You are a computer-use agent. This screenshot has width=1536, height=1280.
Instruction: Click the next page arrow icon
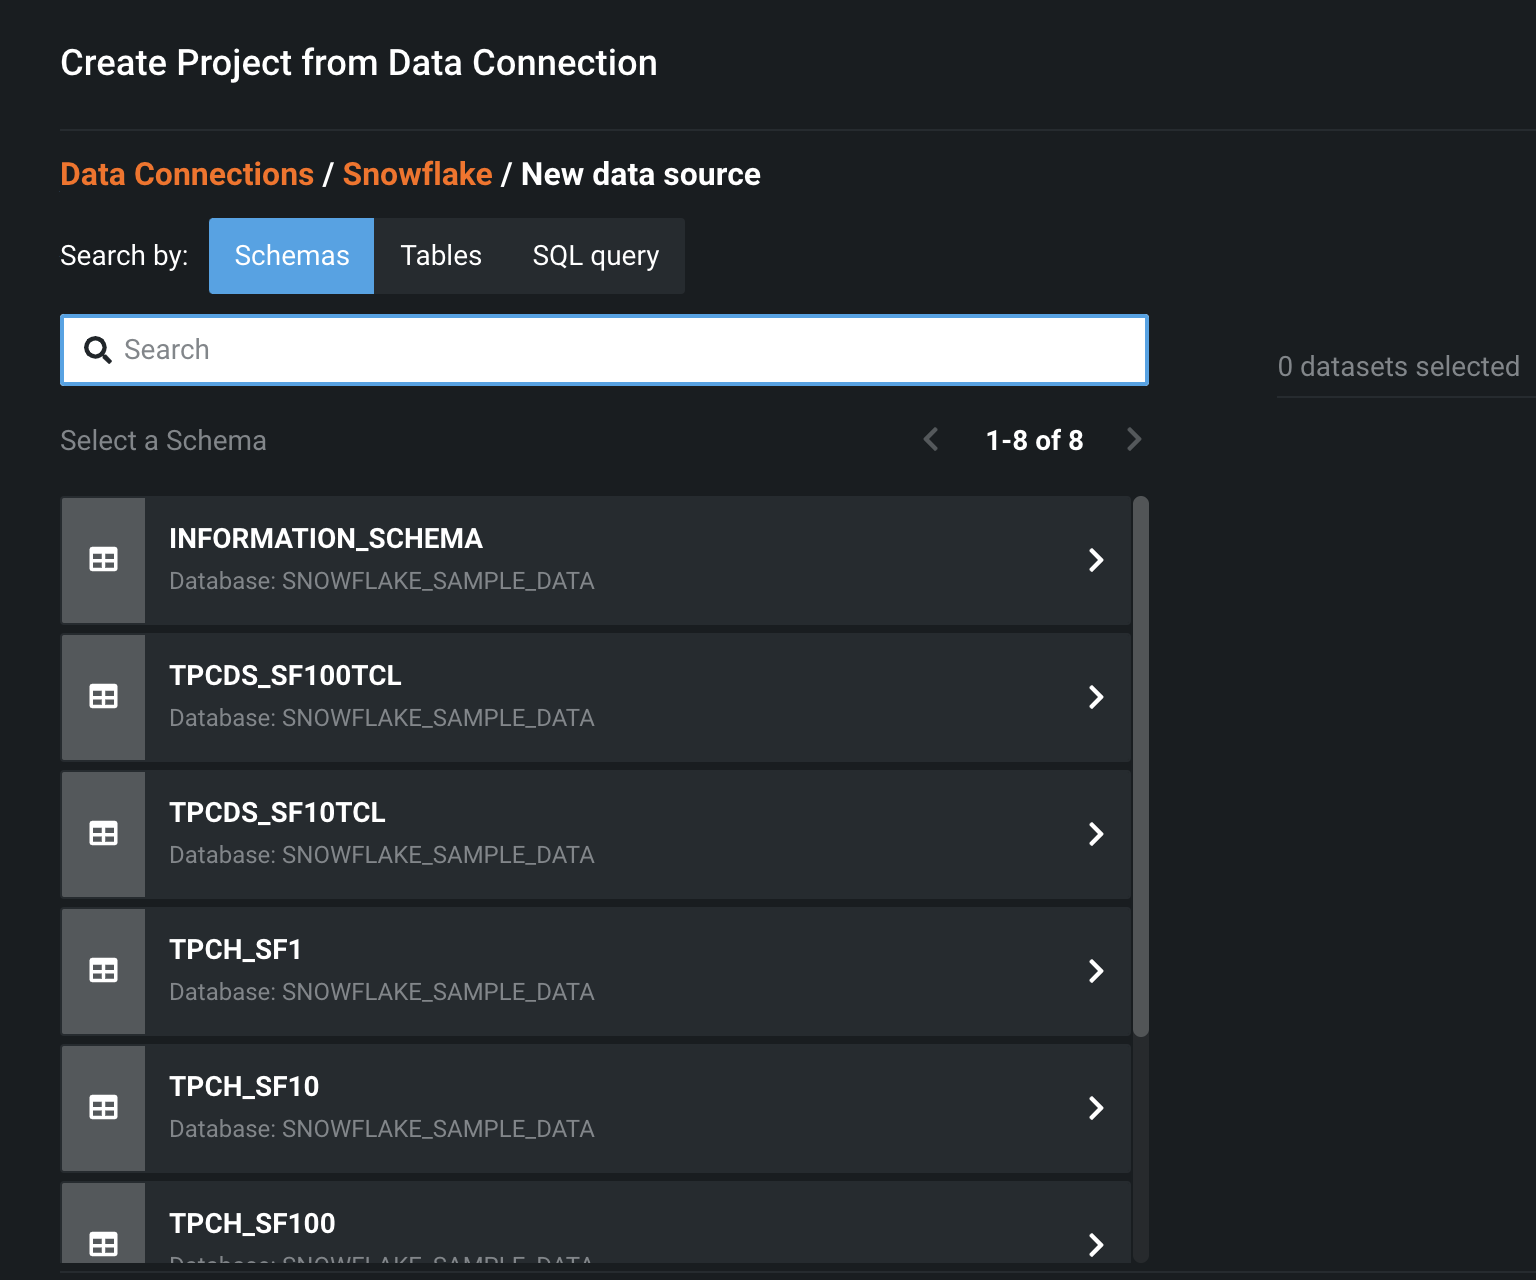point(1134,439)
